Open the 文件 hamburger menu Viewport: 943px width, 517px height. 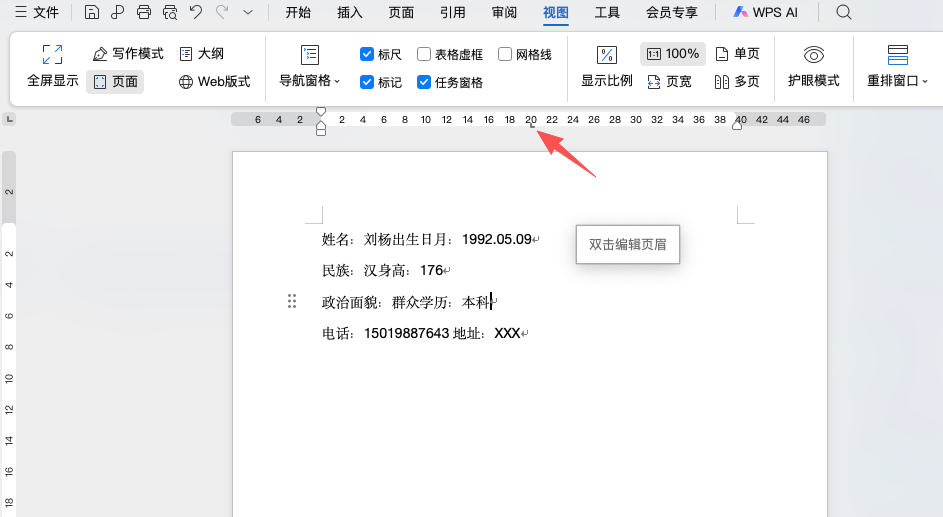(37, 12)
